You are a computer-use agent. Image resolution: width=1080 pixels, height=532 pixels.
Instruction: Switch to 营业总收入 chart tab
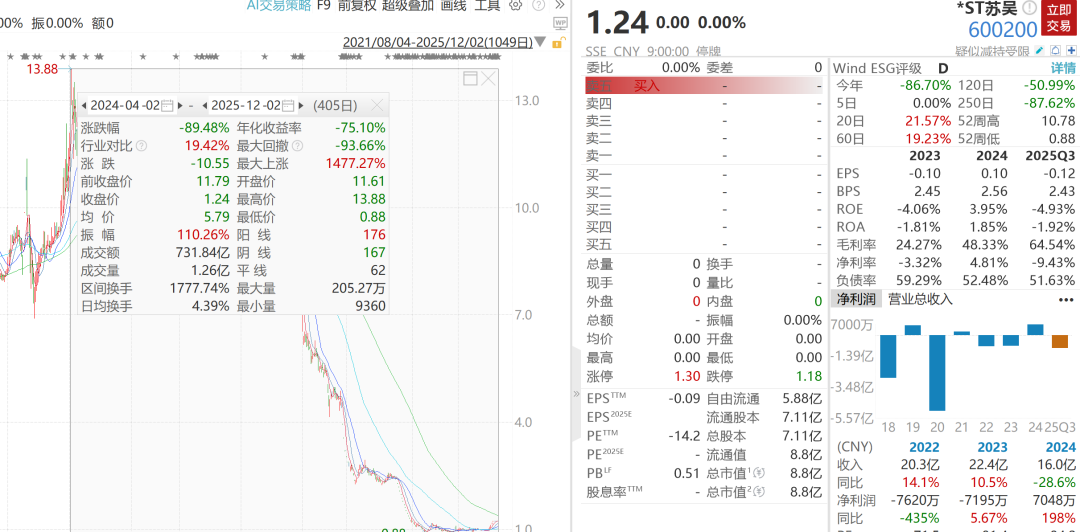point(920,299)
